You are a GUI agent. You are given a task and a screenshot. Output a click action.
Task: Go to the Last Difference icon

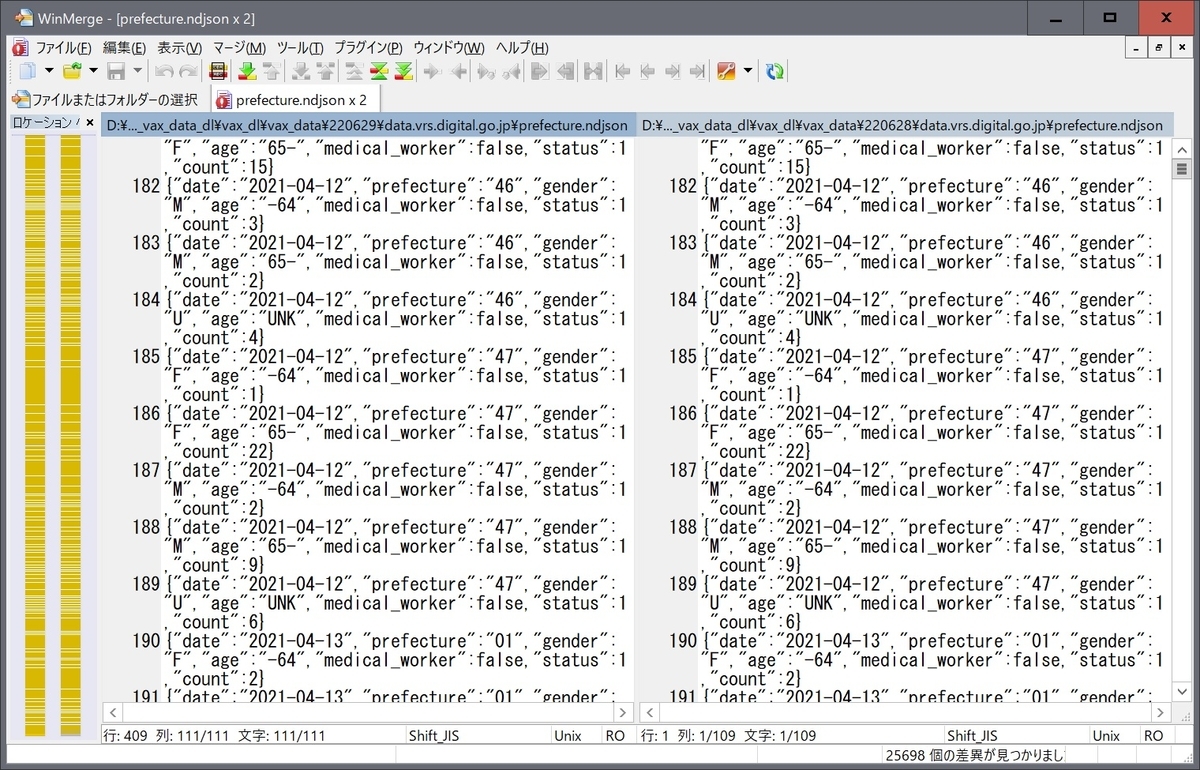tap(403, 71)
